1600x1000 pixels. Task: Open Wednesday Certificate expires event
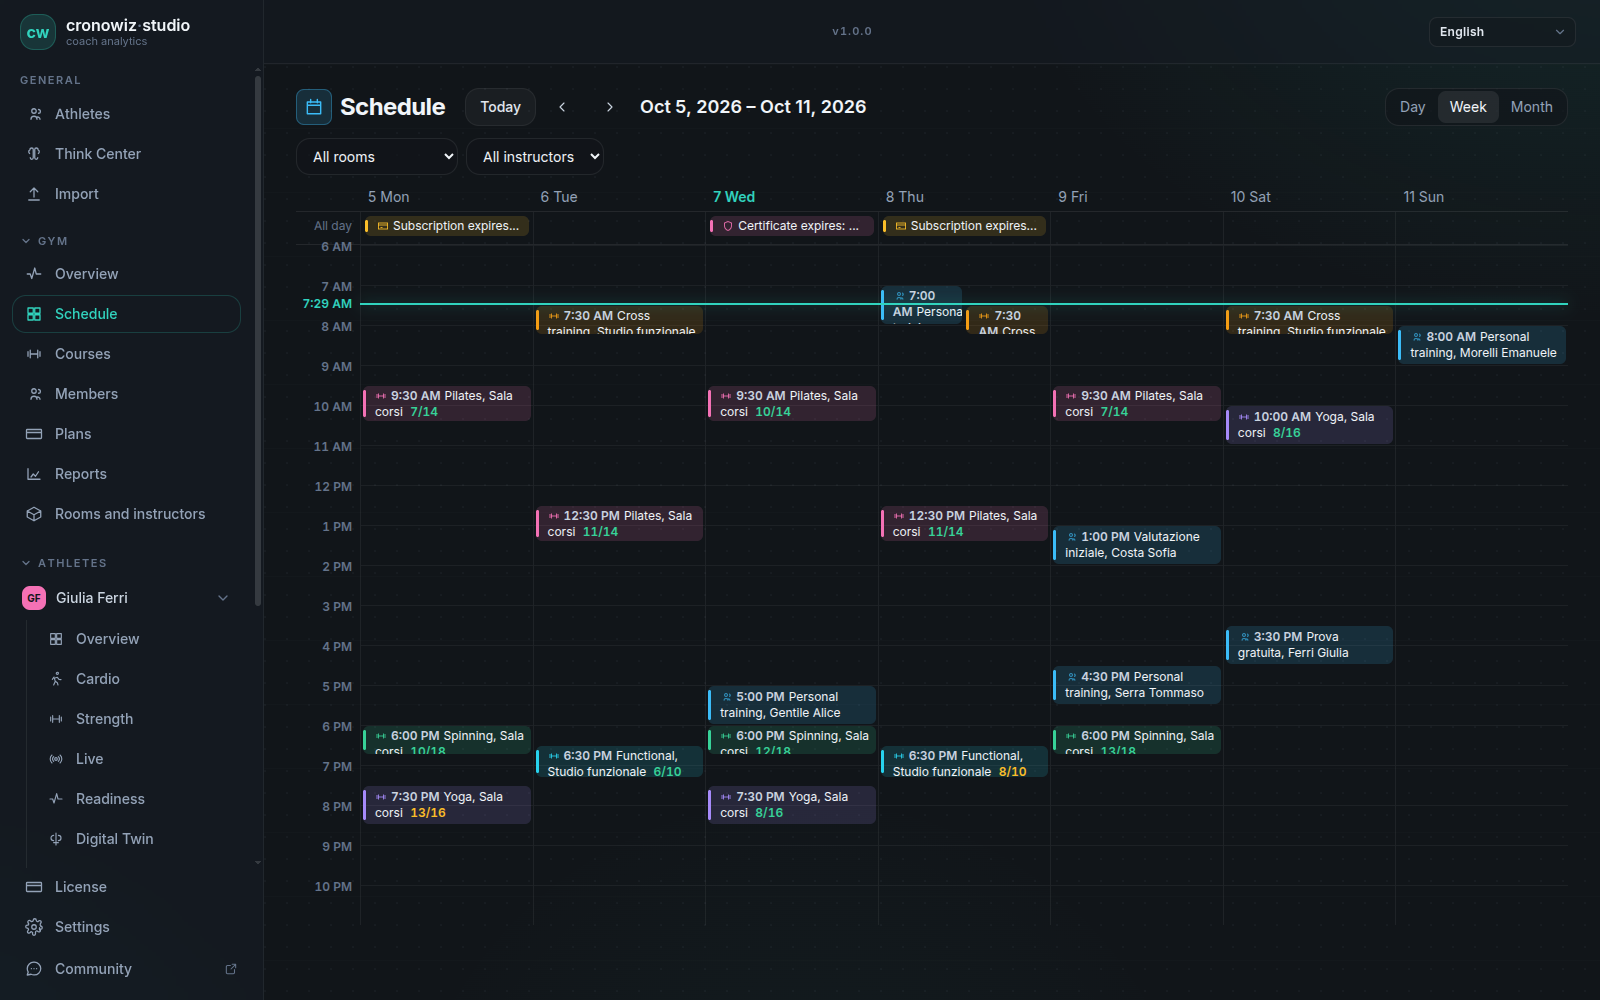(791, 226)
